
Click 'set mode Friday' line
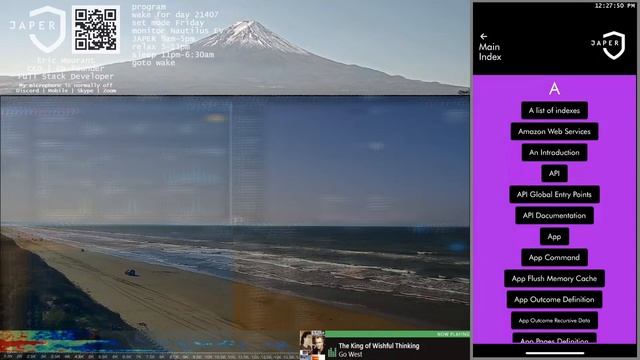(168, 23)
